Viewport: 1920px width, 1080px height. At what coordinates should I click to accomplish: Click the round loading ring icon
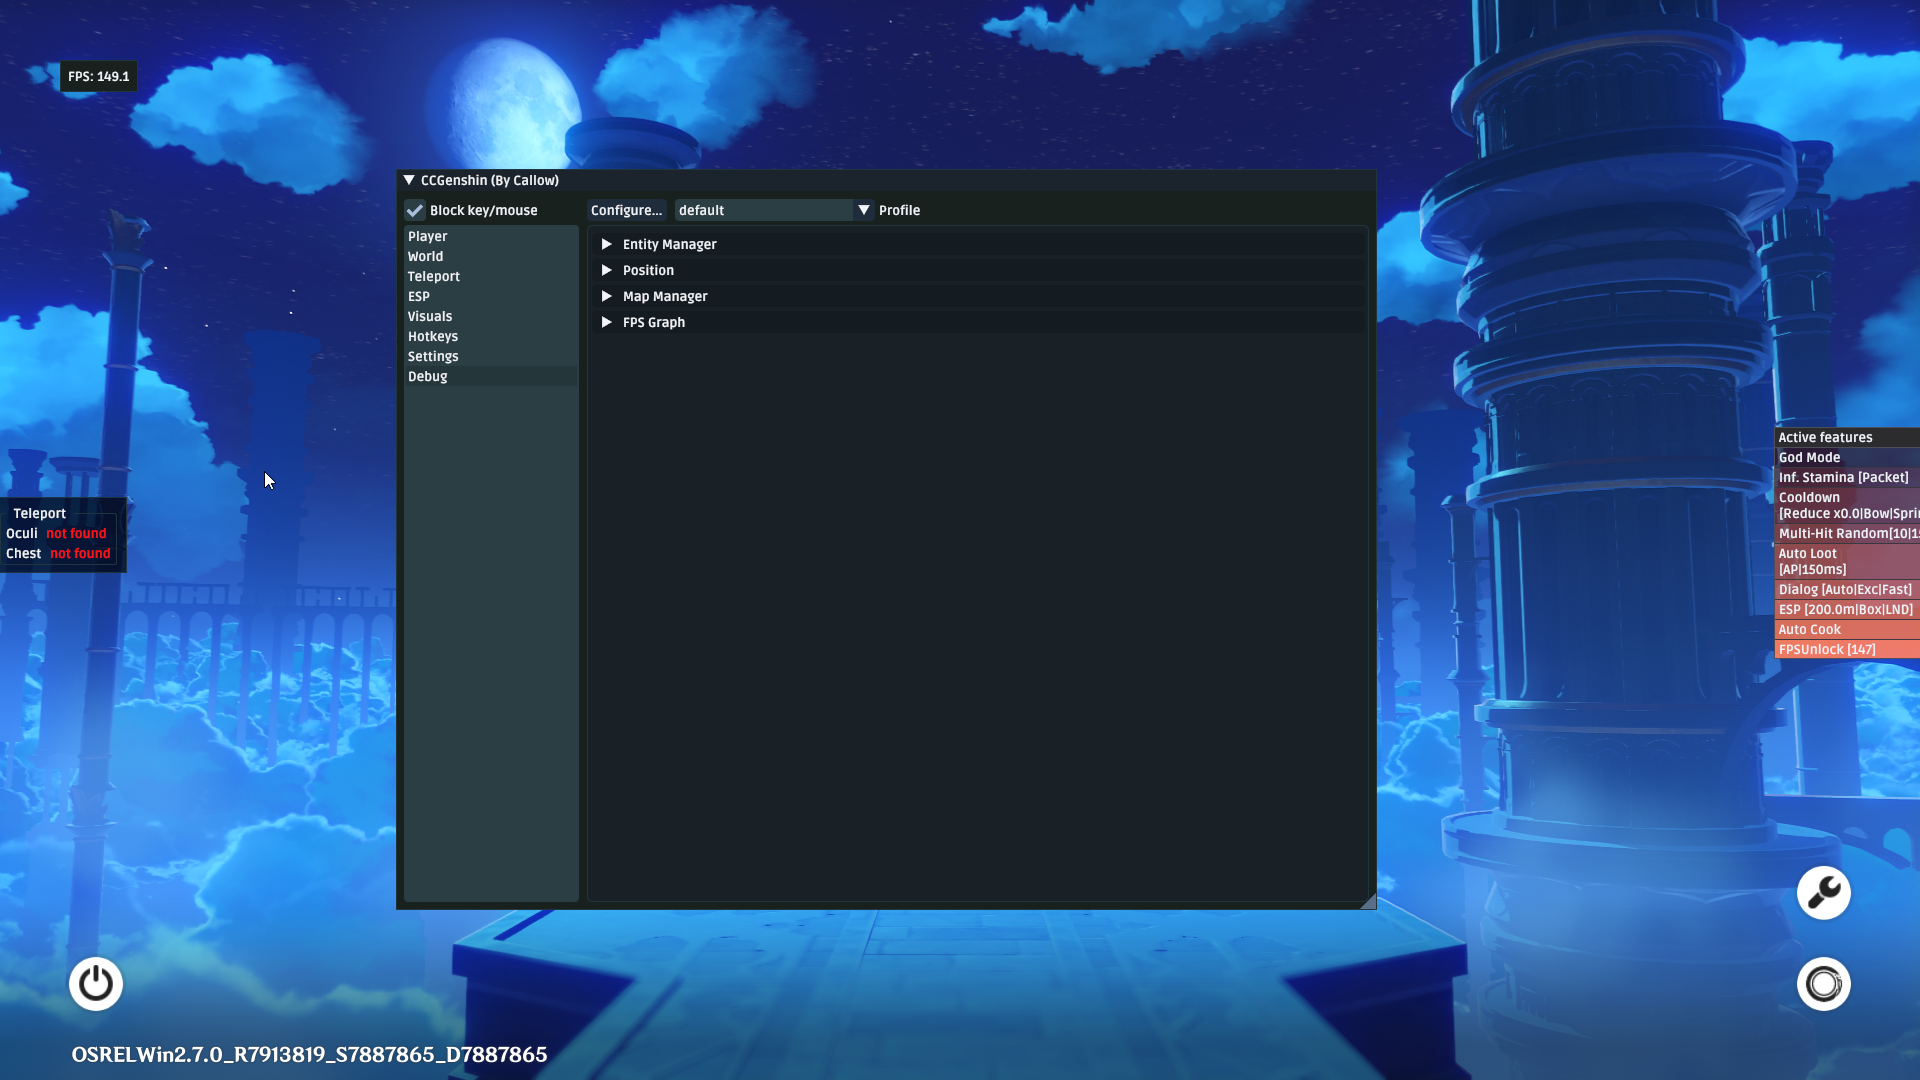1824,984
